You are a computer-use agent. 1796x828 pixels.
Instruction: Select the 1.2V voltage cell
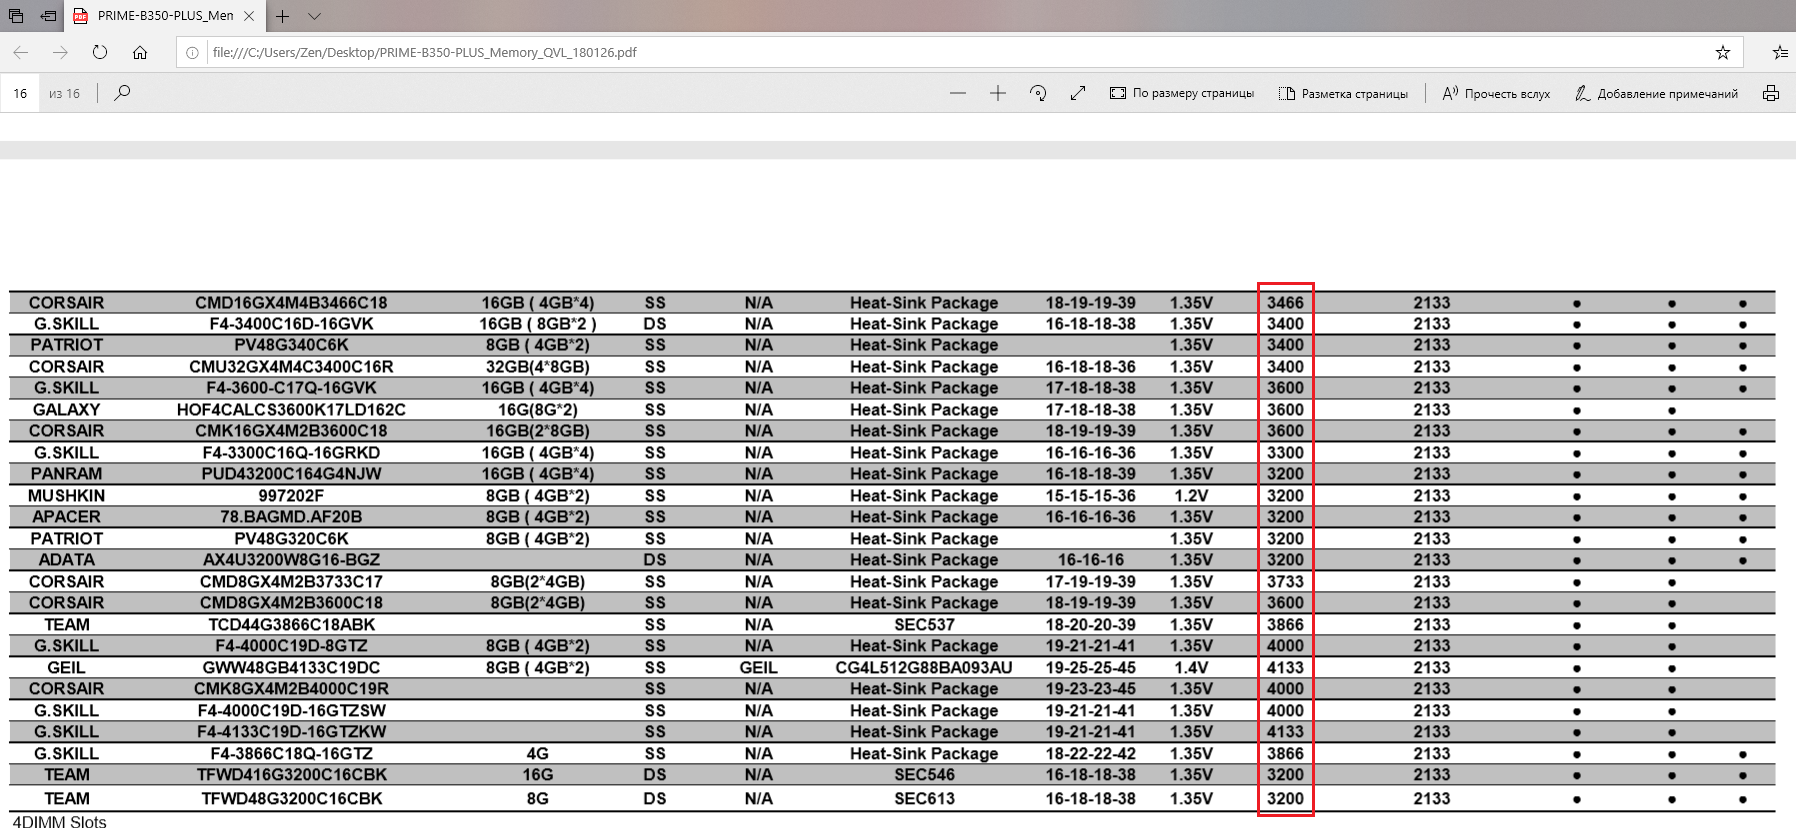(1191, 496)
